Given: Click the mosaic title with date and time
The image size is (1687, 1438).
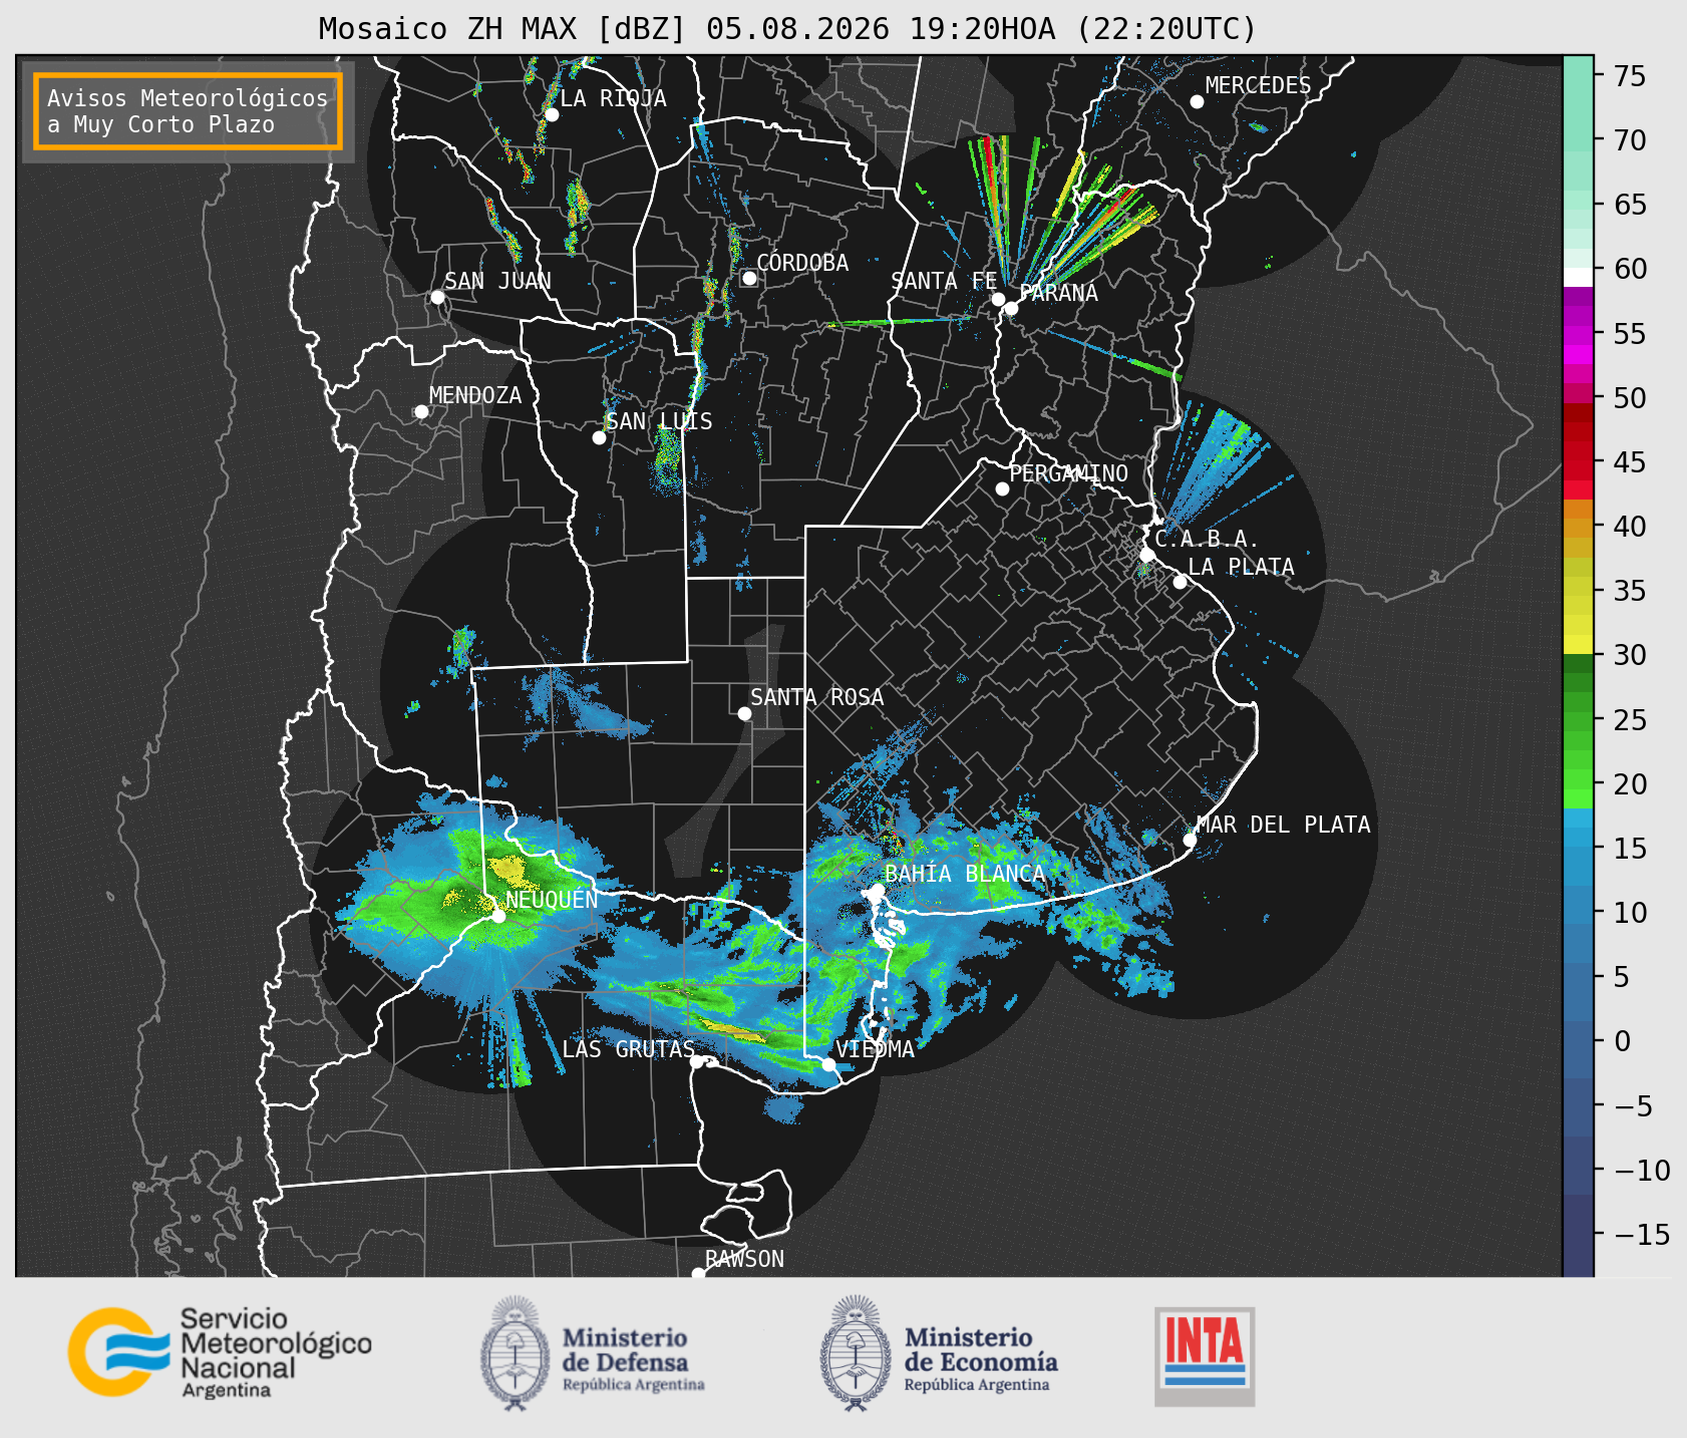Looking at the screenshot, I should 787,29.
